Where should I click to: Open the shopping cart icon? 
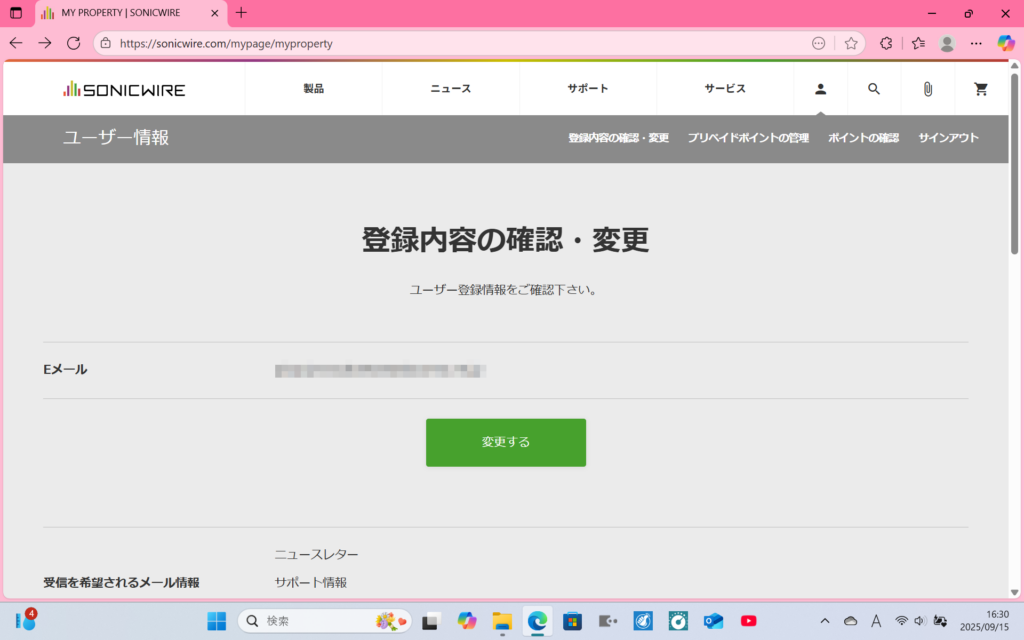pos(981,89)
